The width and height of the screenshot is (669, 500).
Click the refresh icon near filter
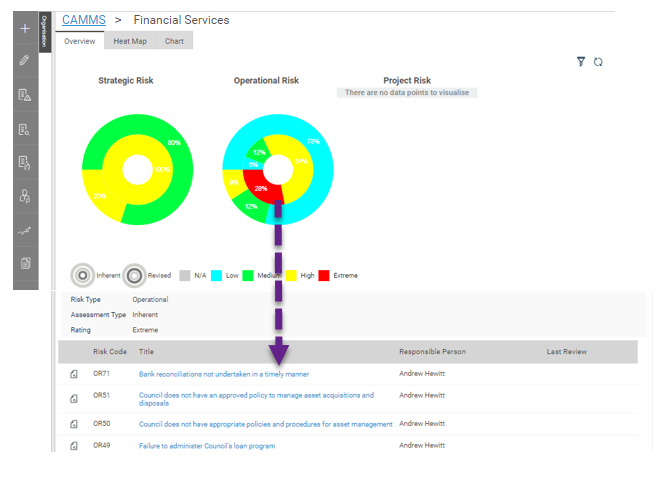pos(598,62)
